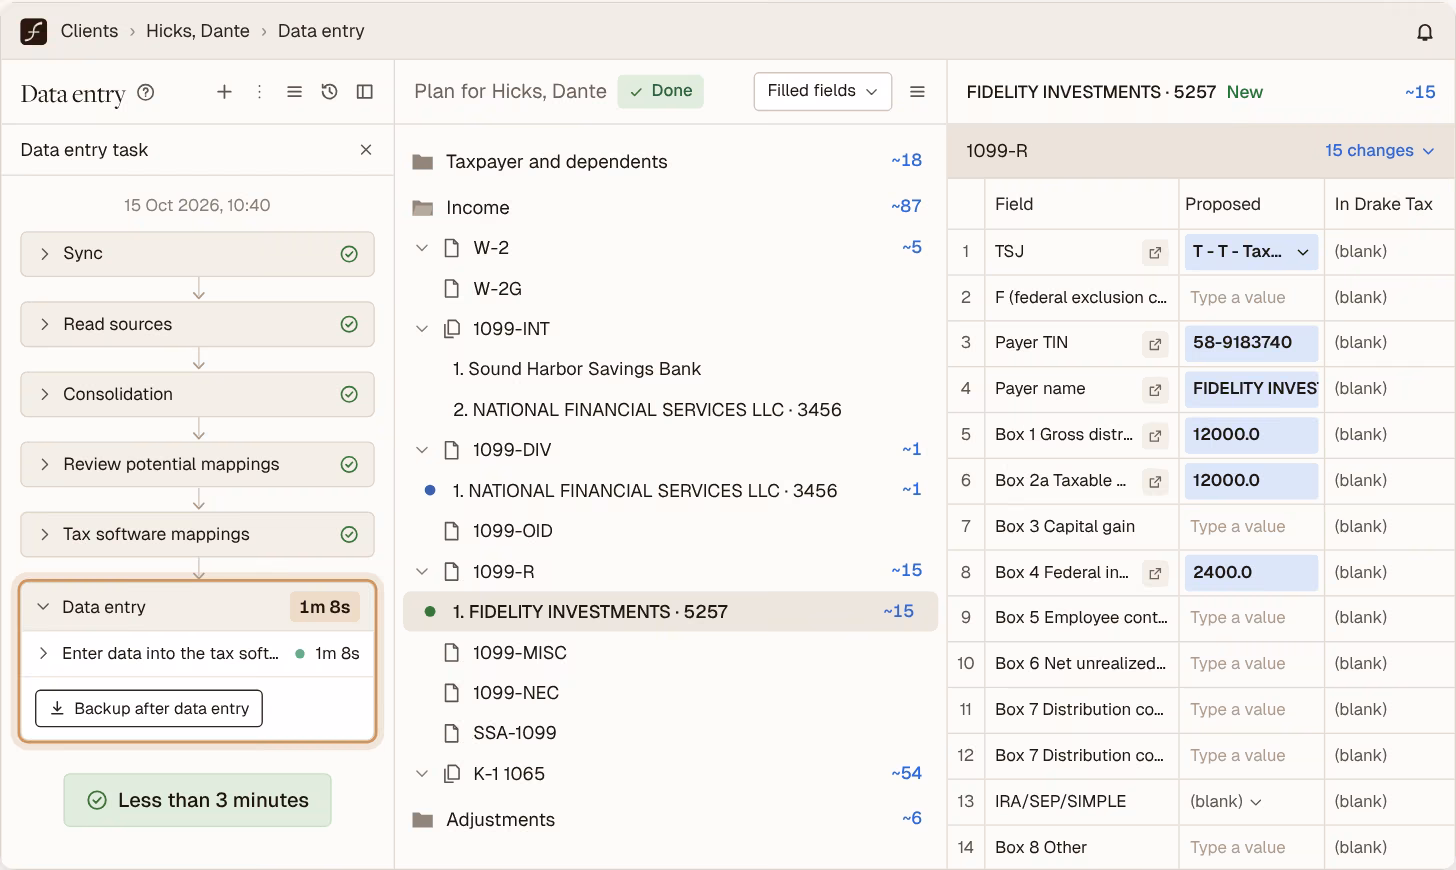Screen dimensions: 1456x870
Task: Open the Box 4 Federal source icon
Action: (1155, 574)
